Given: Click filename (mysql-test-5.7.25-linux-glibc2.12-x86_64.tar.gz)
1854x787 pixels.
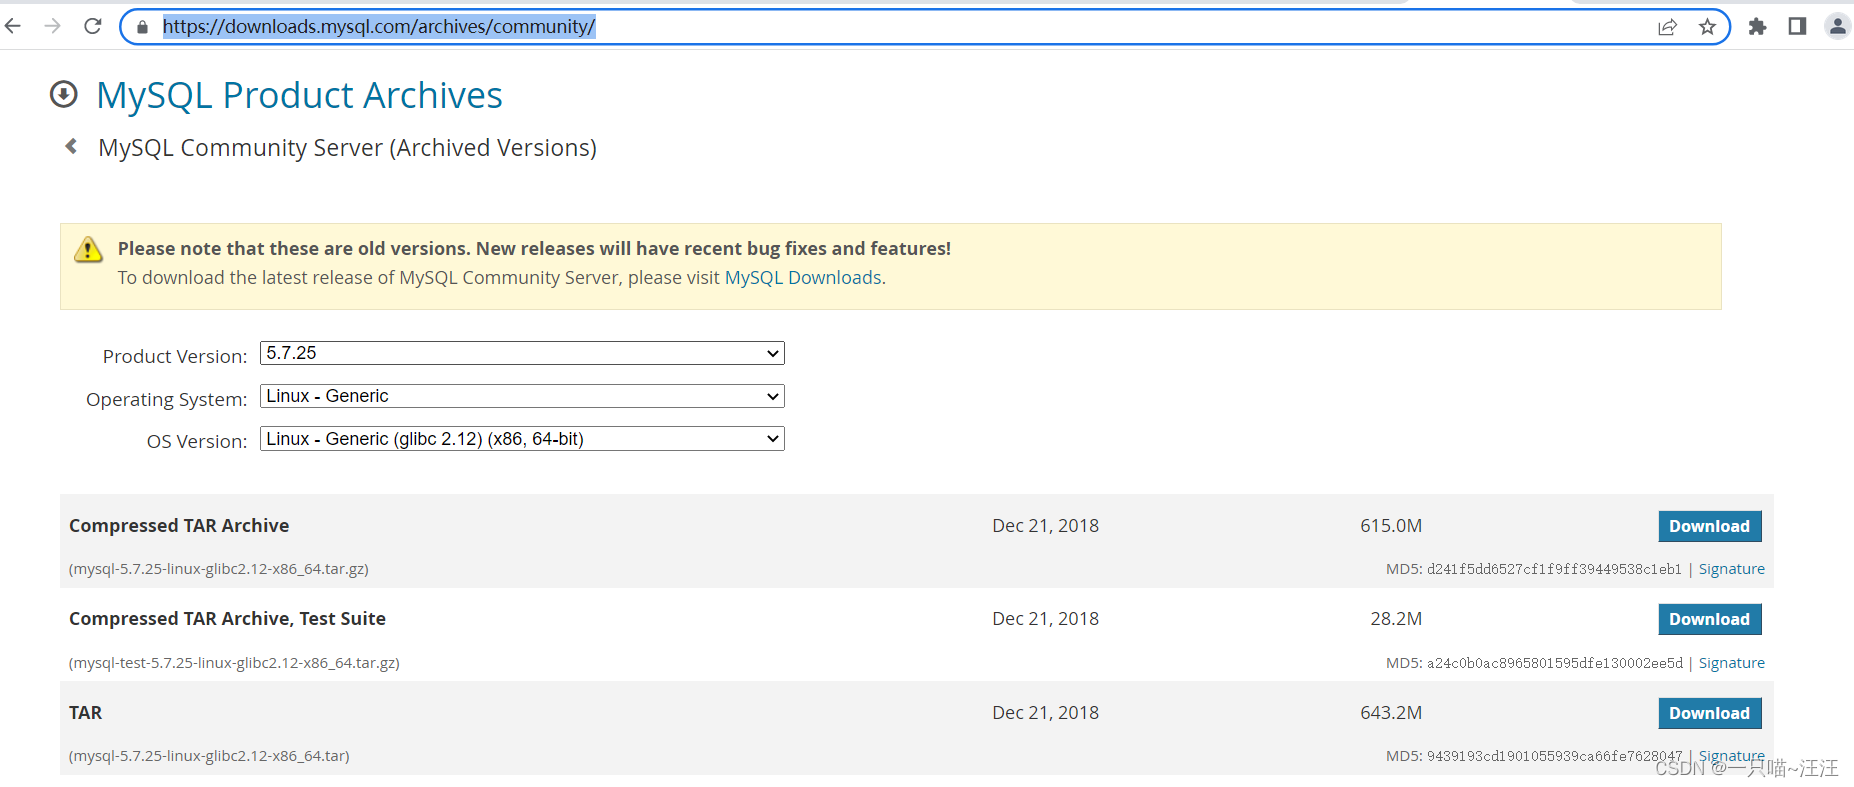Looking at the screenshot, I should (x=234, y=663).
